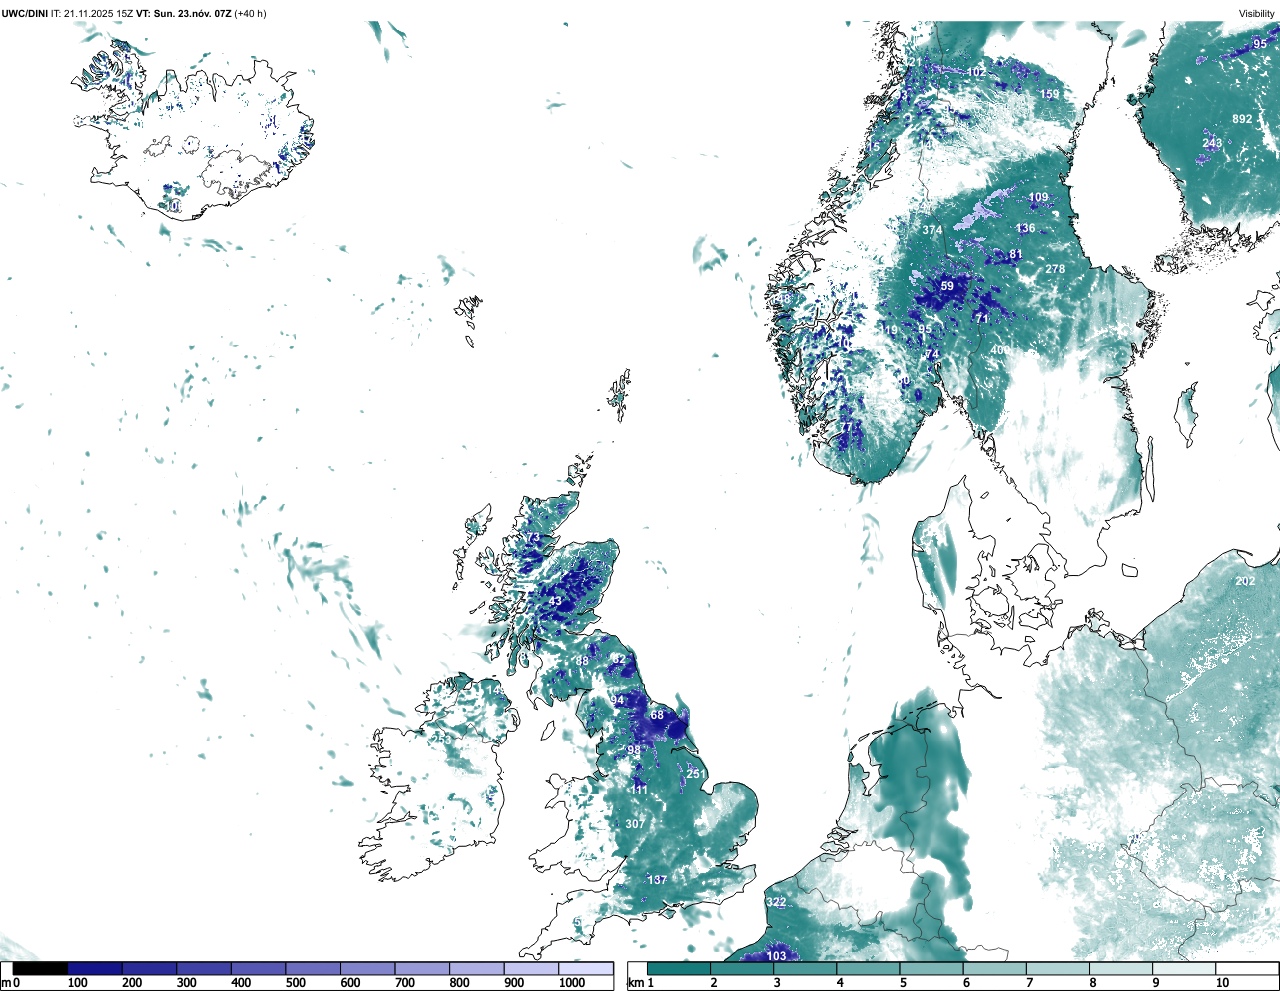The height and width of the screenshot is (991, 1280).
Task: Click the 900–1000 m pale lavender swatch
Action: click(531, 968)
